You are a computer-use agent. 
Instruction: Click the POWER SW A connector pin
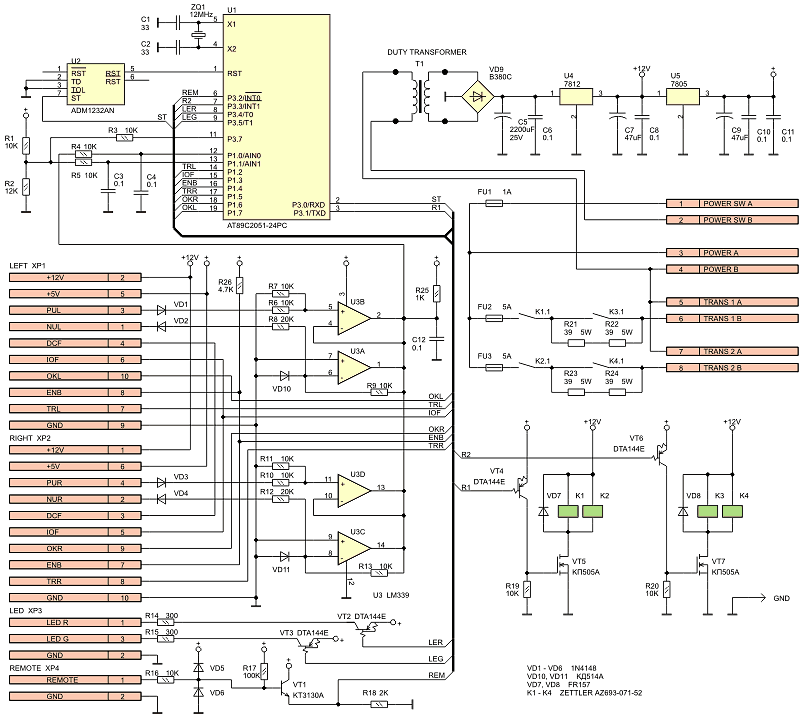[729, 202]
